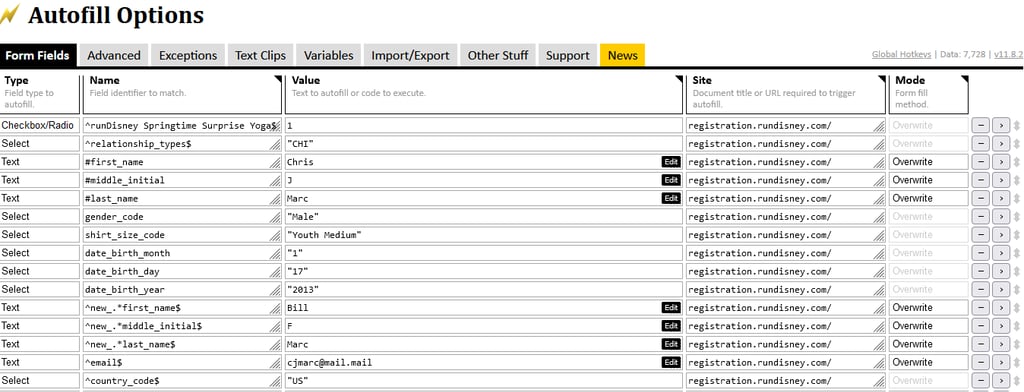Click Edit badge next to value F

[671, 326]
